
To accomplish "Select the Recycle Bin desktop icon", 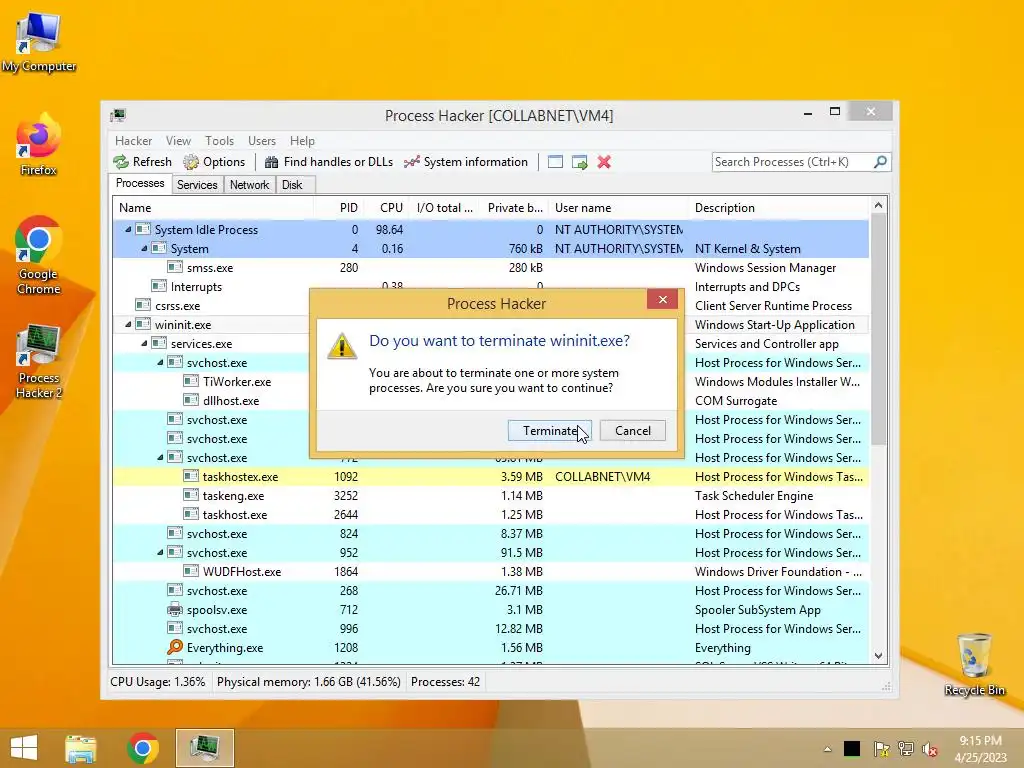I will tap(974, 664).
